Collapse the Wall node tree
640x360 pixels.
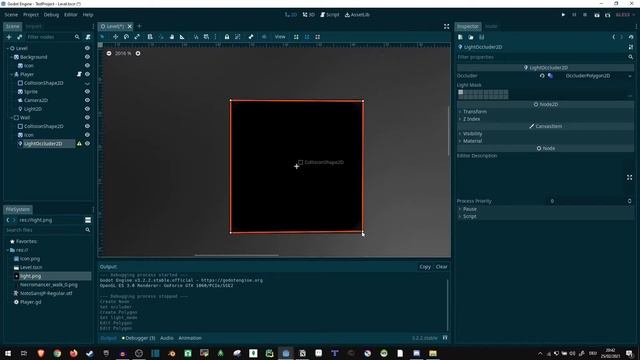point(11,118)
